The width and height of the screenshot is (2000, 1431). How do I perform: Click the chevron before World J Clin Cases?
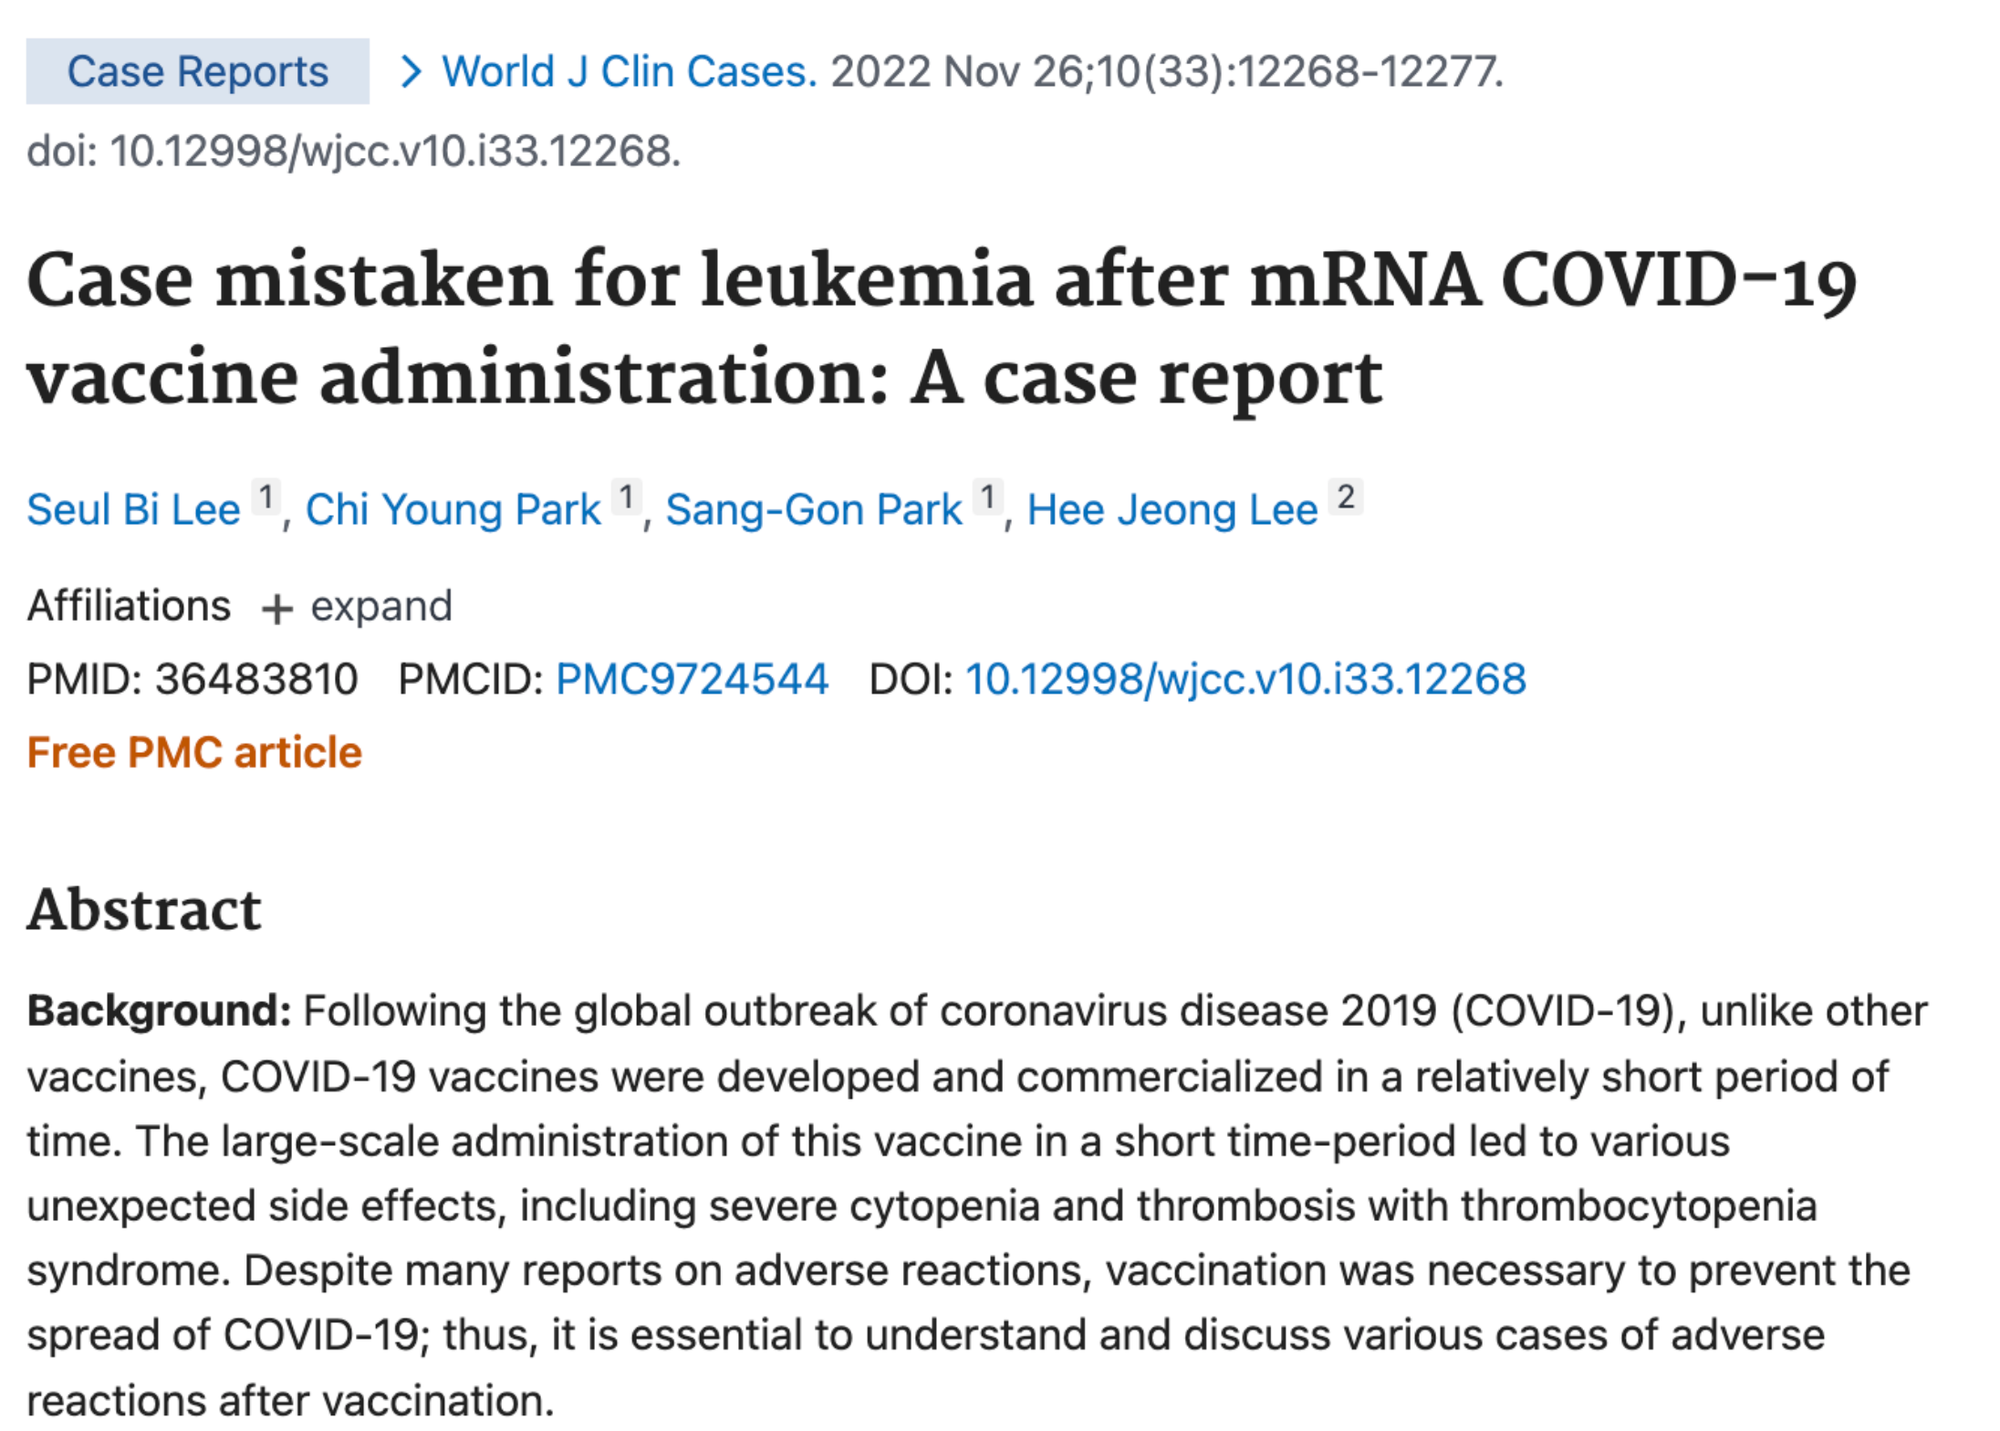[410, 72]
